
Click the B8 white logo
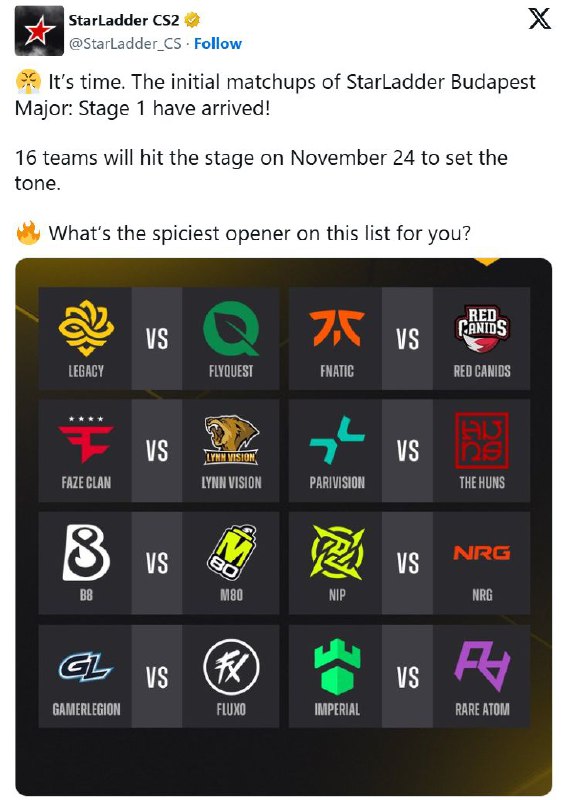(86, 553)
